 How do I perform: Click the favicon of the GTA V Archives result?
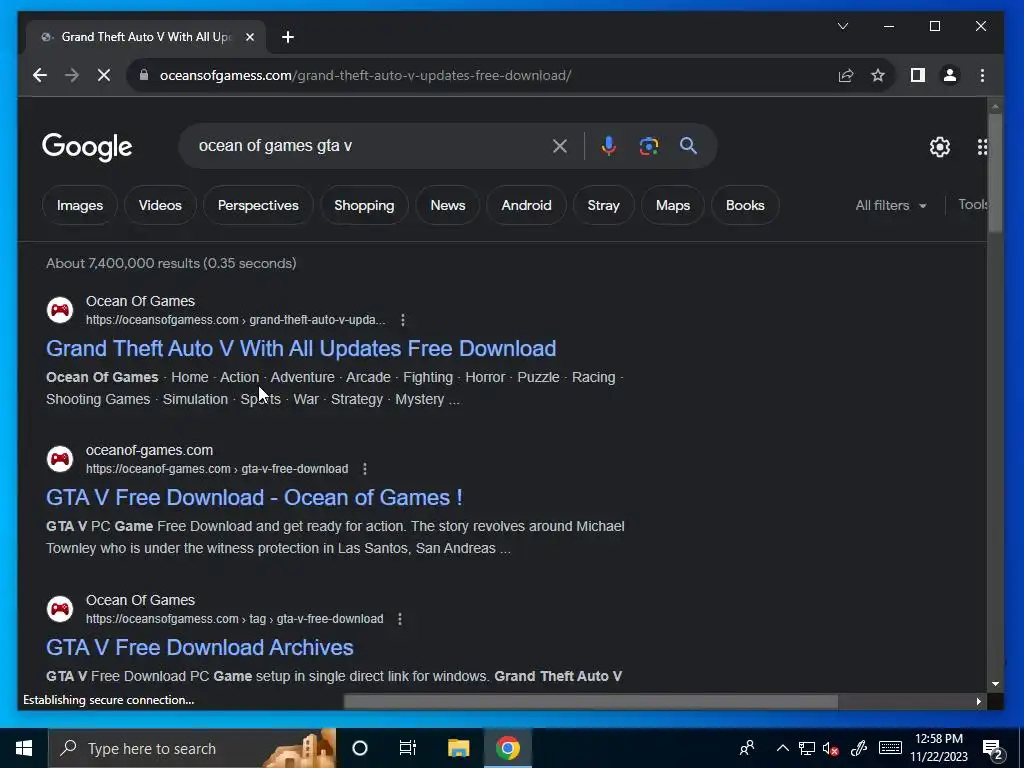click(60, 608)
